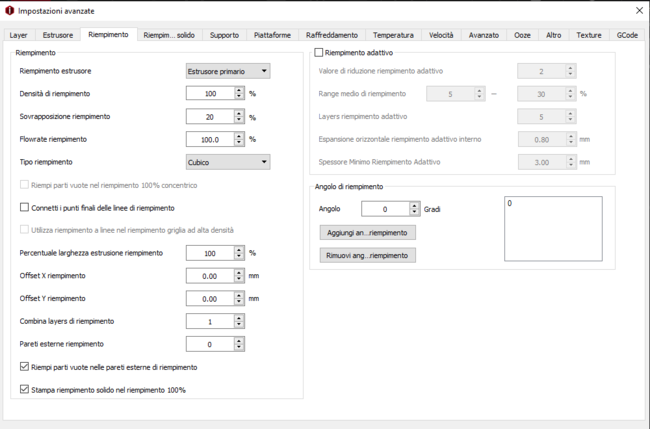Decrease Sovrapposizione riempimento with down arrow
Screen dimensions: 650x429
pyautogui.click(x=239, y=120)
